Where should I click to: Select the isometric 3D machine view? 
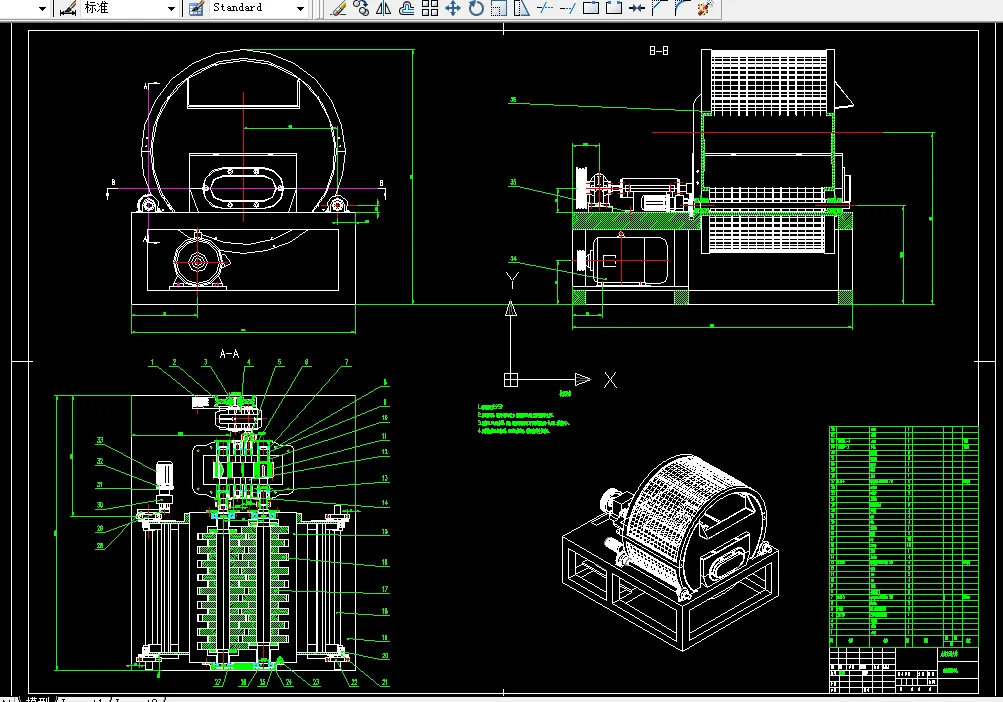(670, 552)
